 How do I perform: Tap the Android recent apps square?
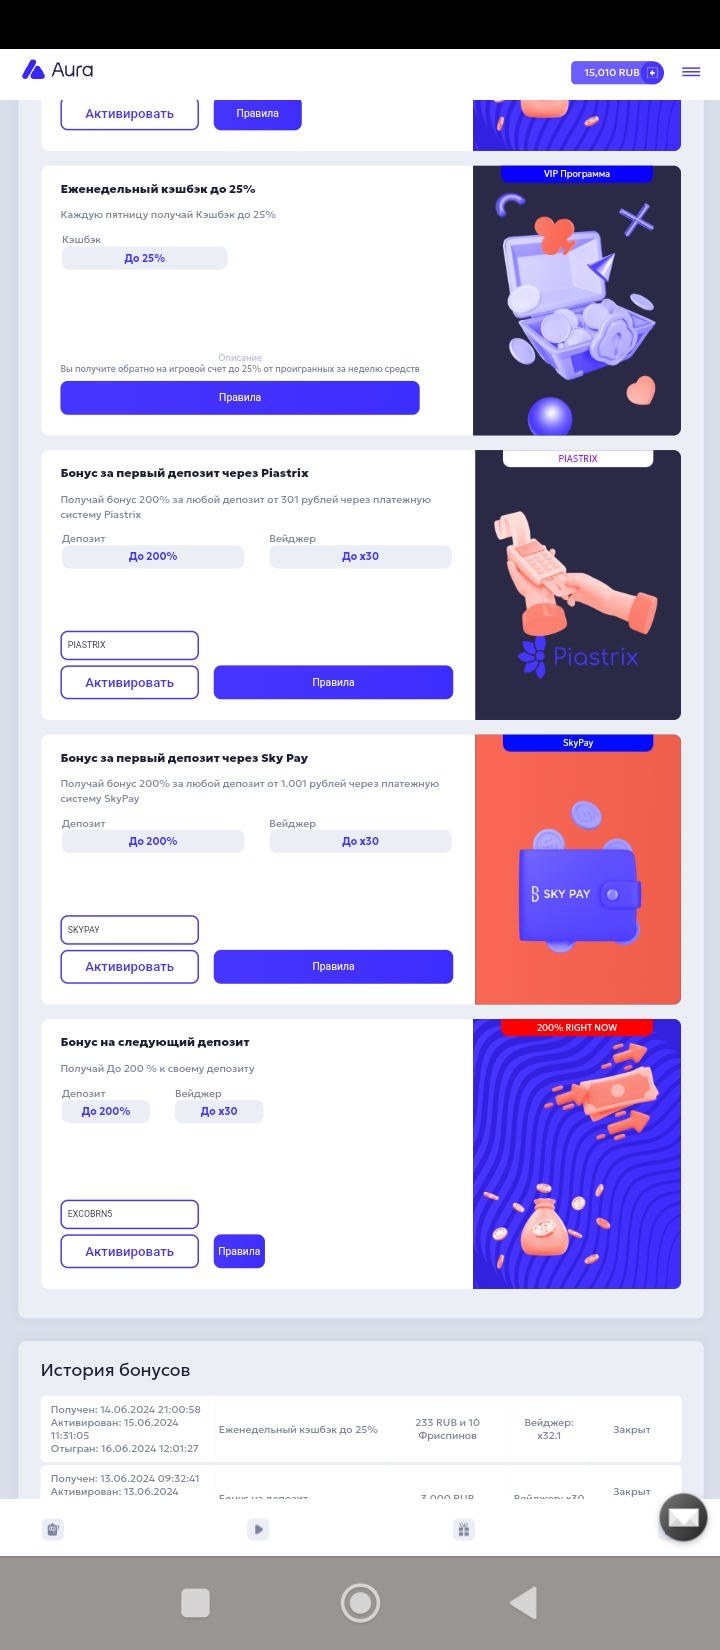pyautogui.click(x=195, y=1603)
